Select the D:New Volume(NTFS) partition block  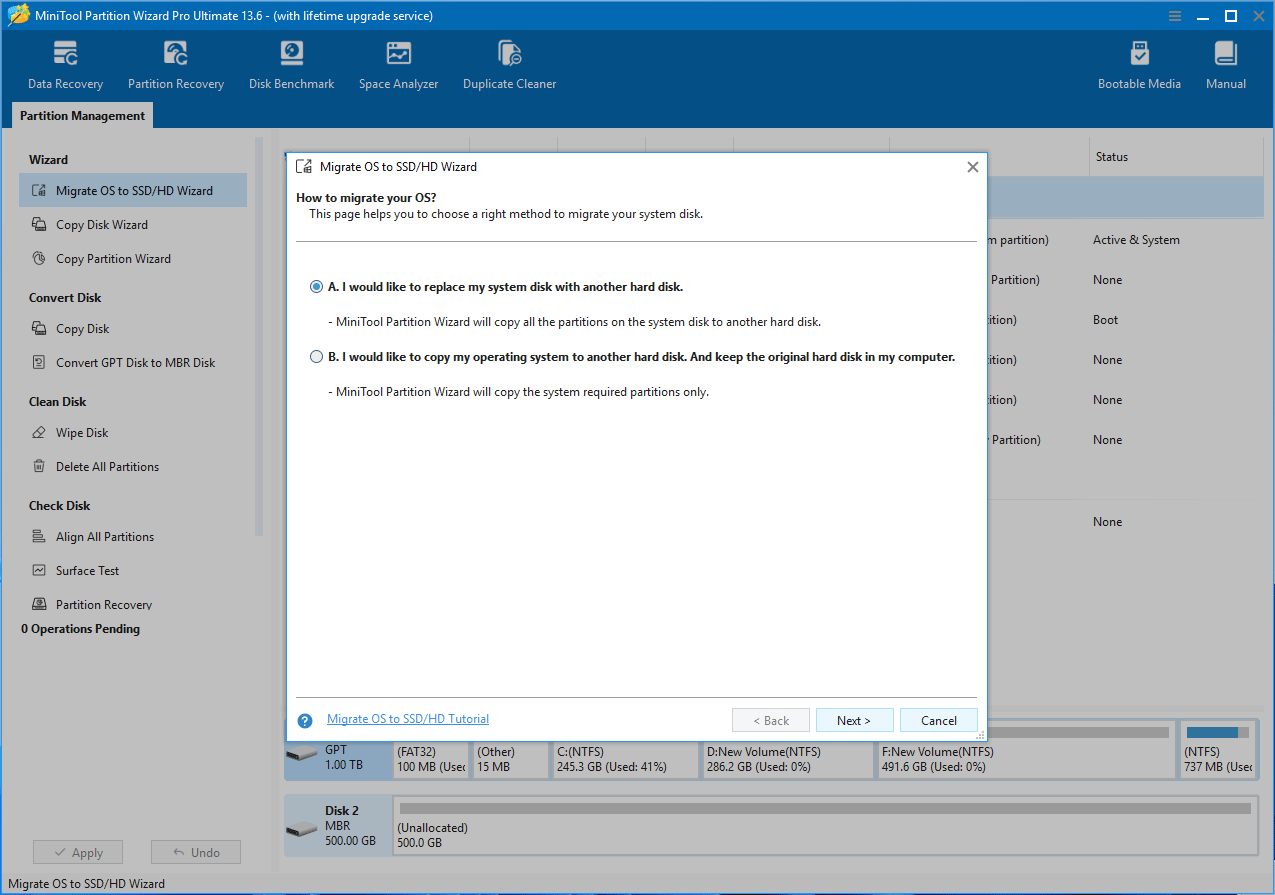(788, 759)
